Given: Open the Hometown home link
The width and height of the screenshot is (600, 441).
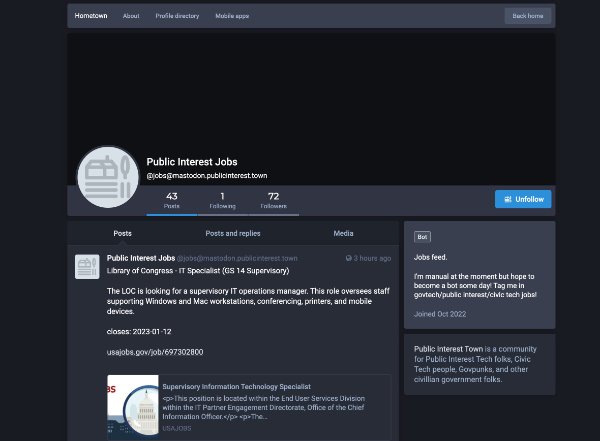Looking at the screenshot, I should 91,16.
